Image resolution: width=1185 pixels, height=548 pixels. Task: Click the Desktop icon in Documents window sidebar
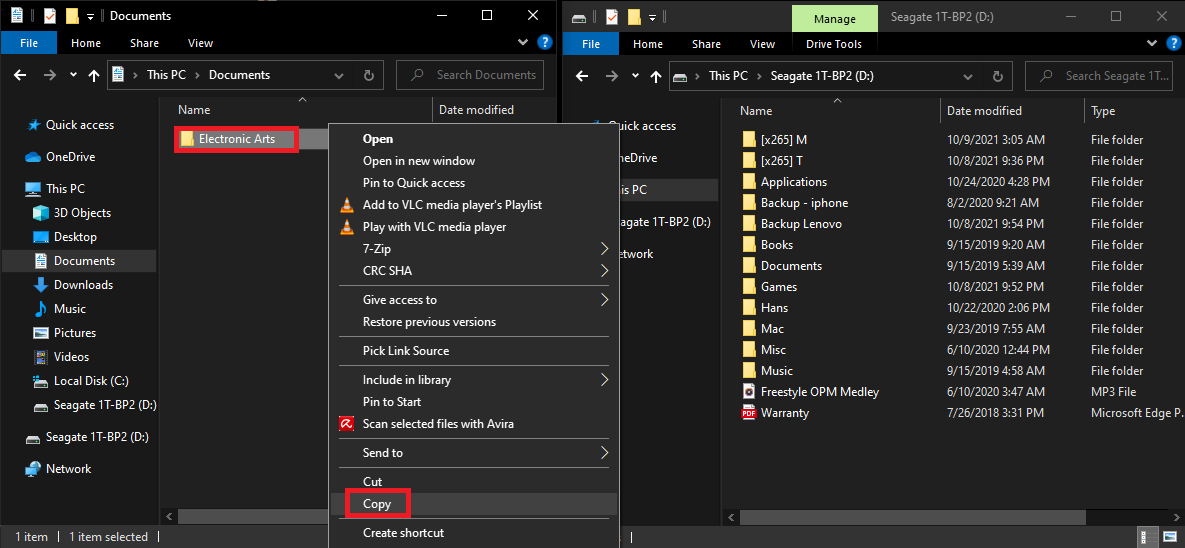[41, 237]
